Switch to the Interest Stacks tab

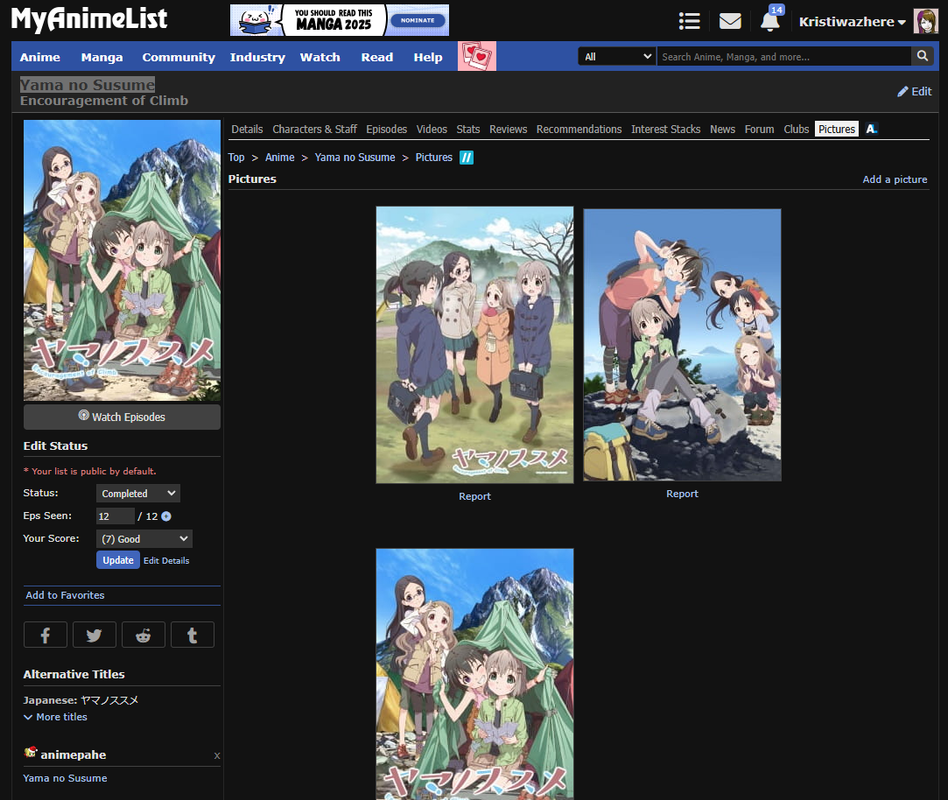[666, 129]
